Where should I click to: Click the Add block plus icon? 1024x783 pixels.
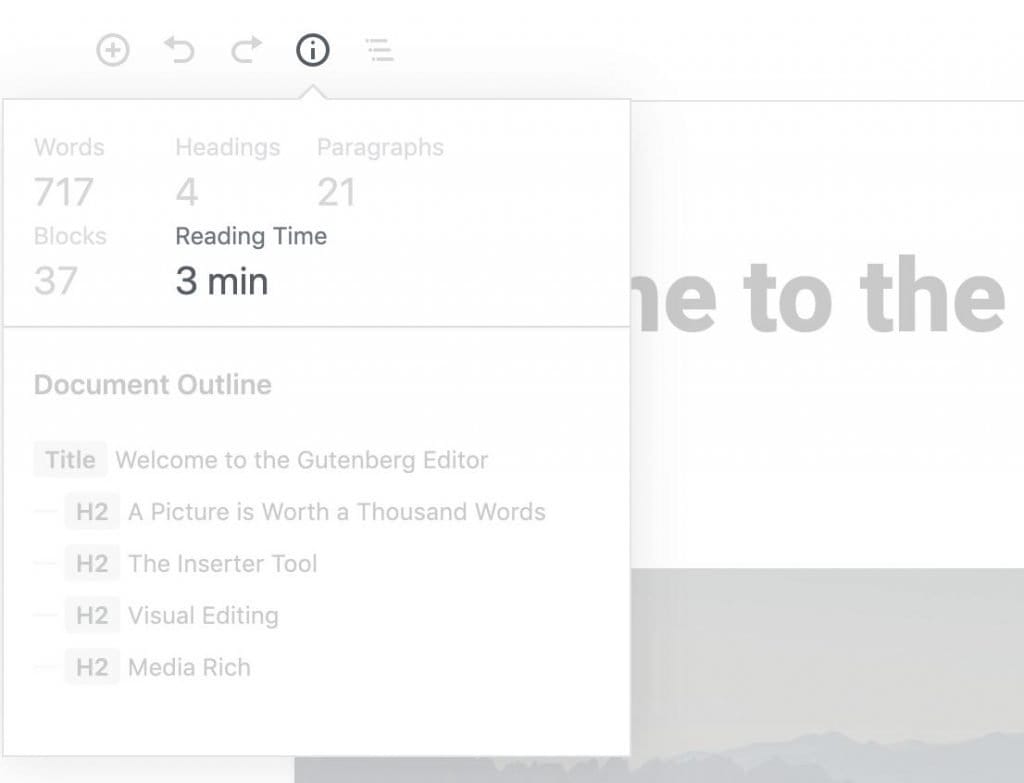tap(113, 50)
